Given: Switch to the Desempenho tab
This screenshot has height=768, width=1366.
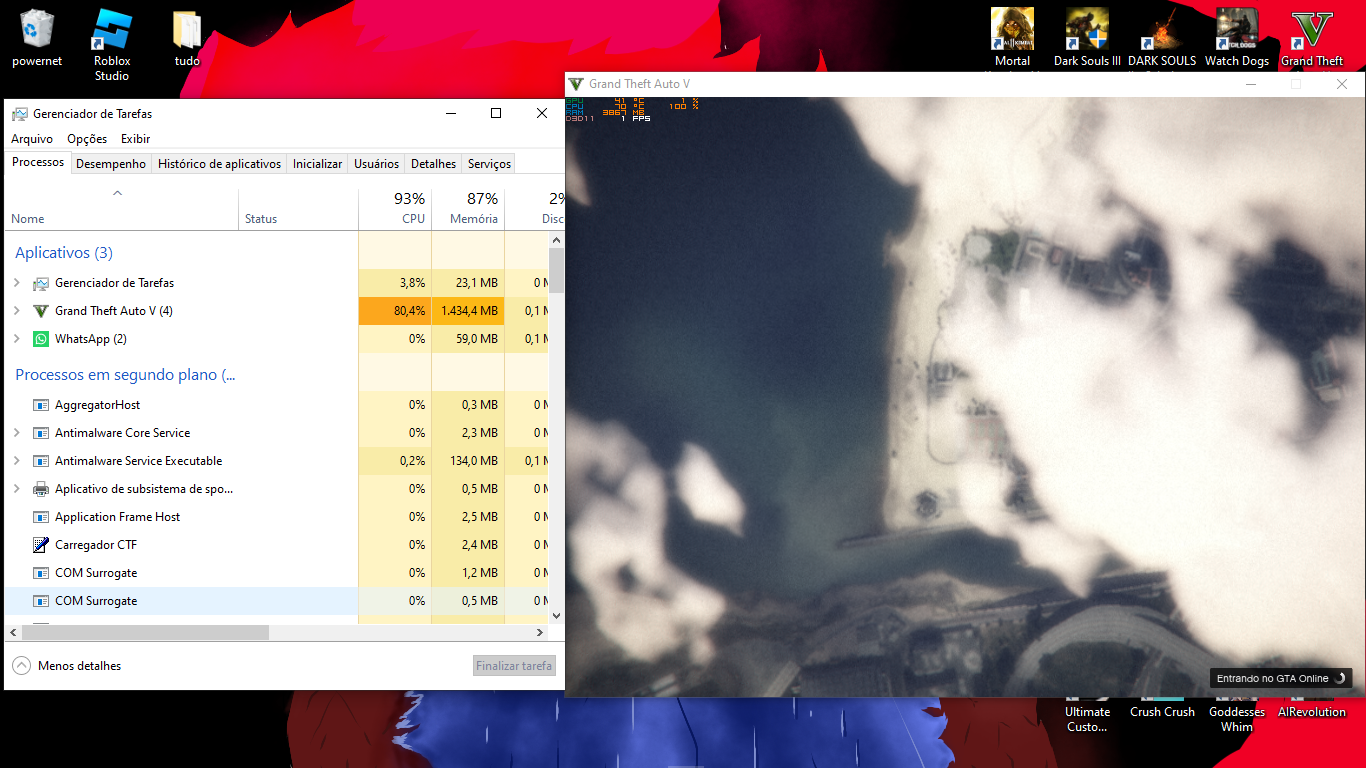Looking at the screenshot, I should [111, 164].
